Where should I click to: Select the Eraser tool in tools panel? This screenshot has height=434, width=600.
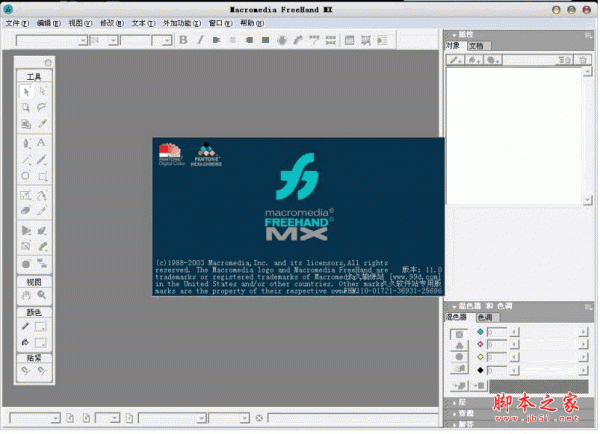tap(26, 210)
